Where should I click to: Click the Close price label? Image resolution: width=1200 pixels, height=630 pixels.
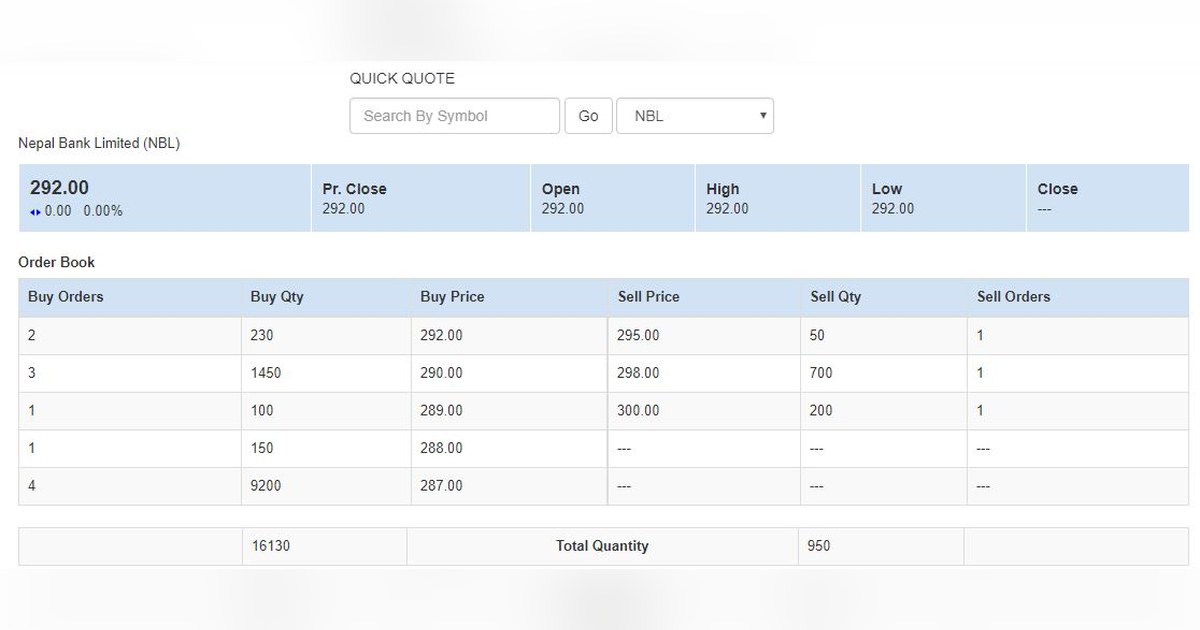1058,189
